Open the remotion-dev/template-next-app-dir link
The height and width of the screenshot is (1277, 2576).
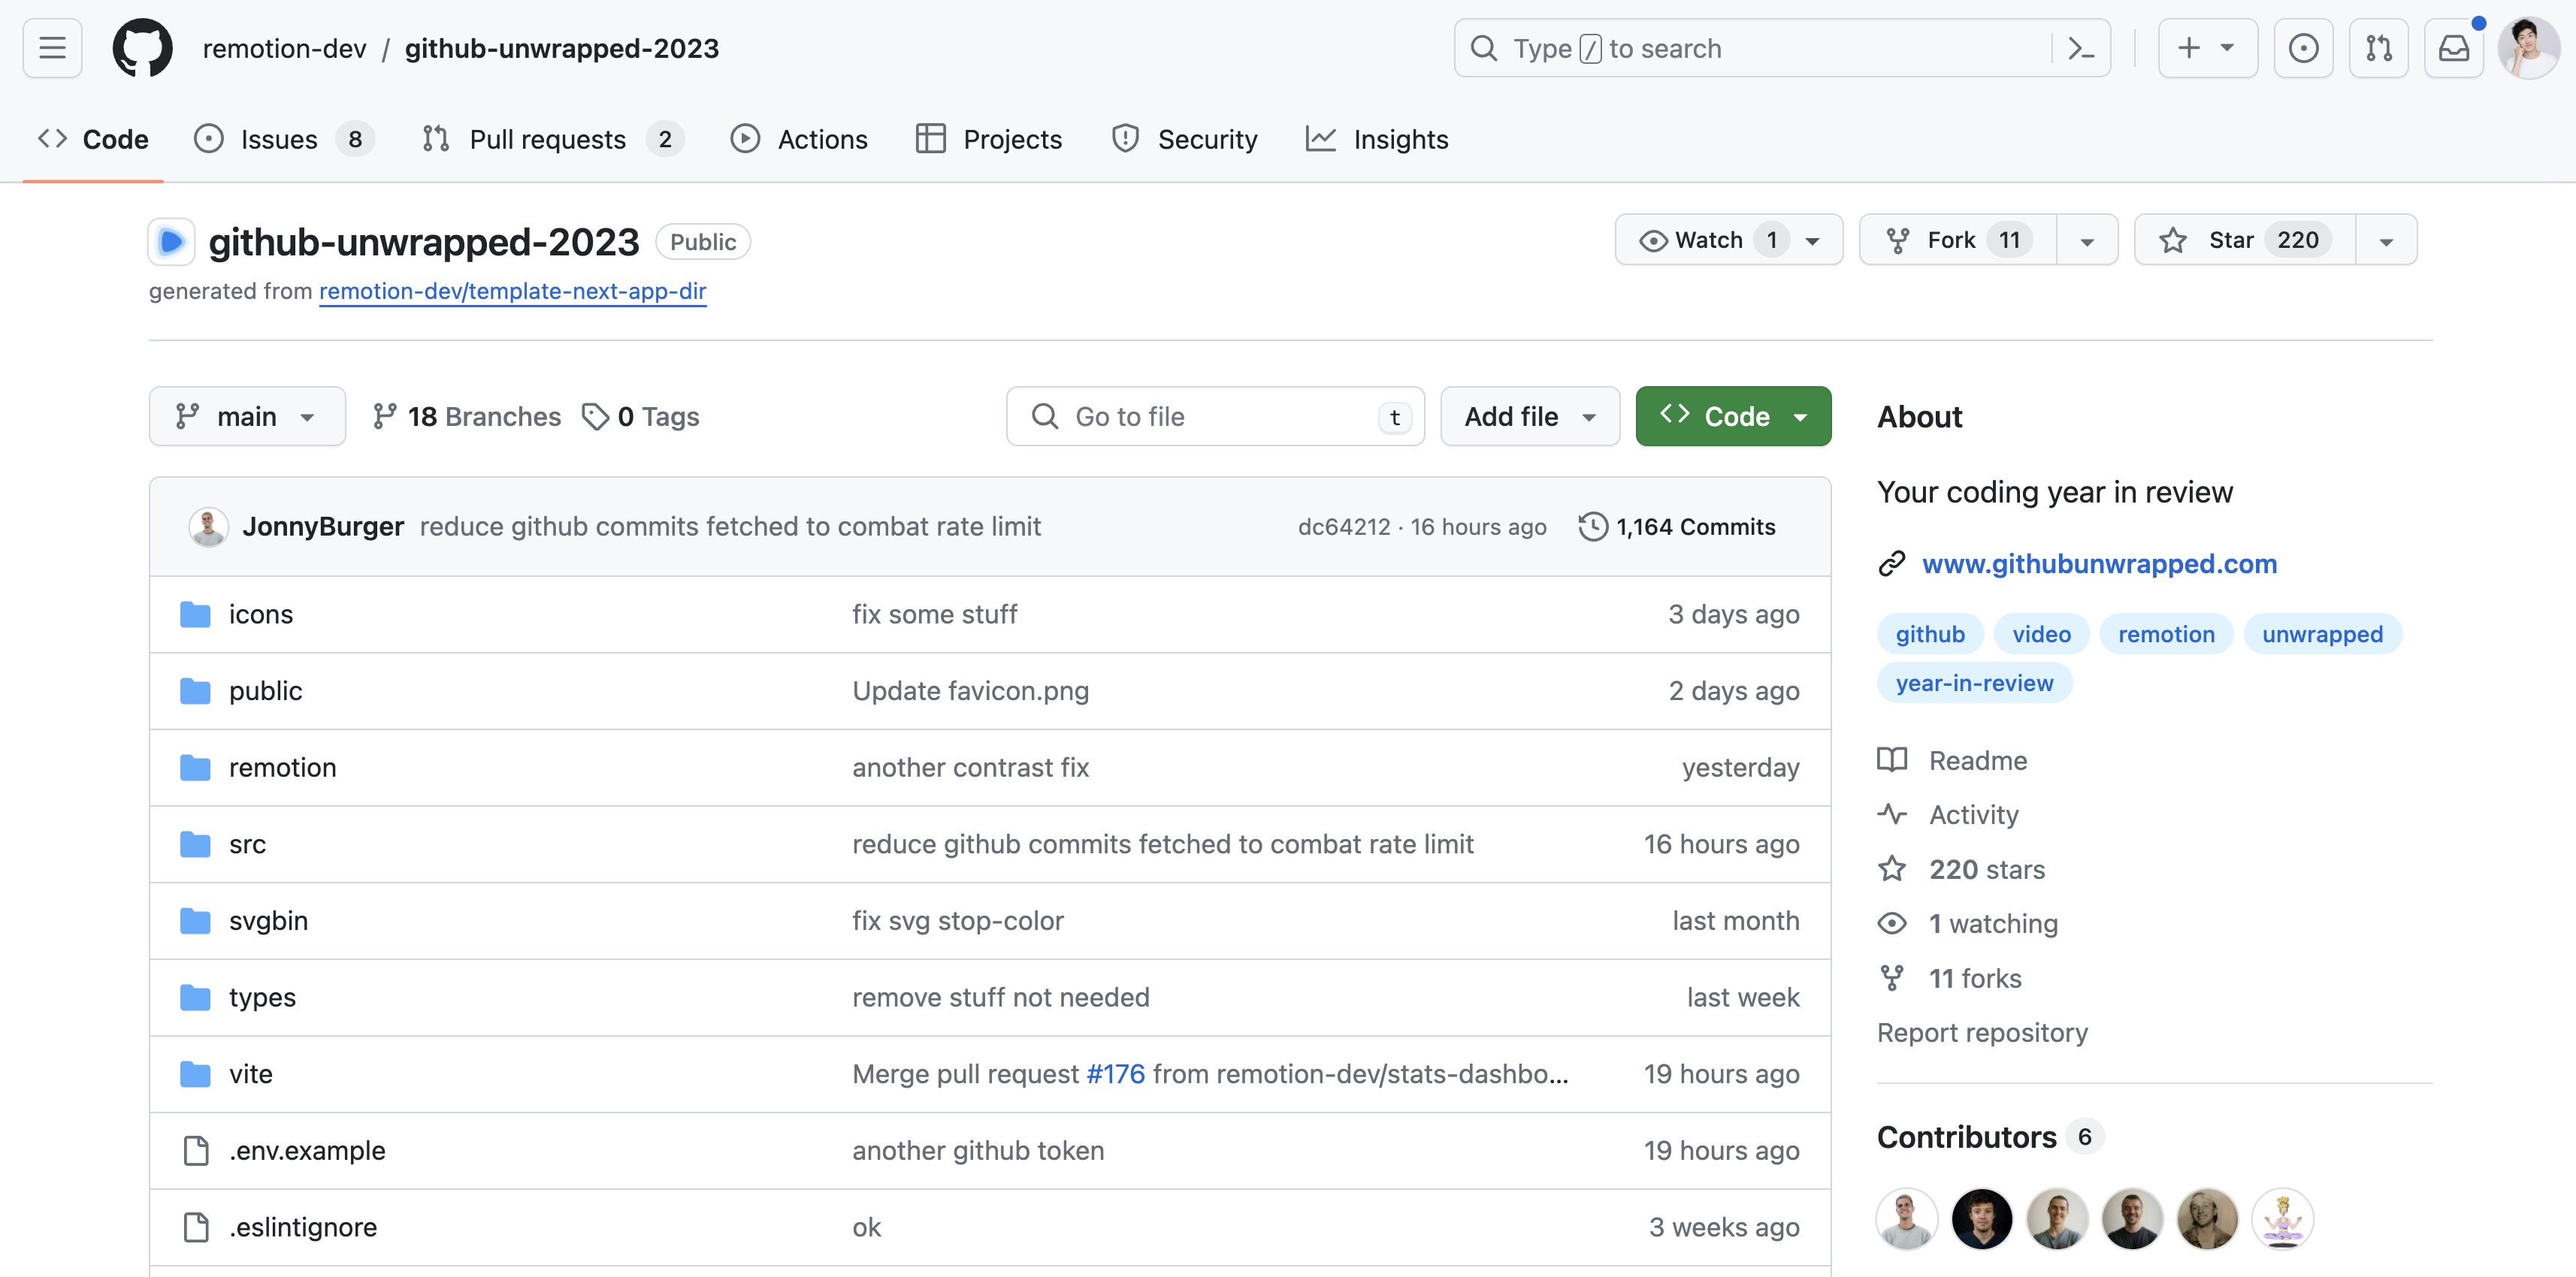[x=512, y=291]
